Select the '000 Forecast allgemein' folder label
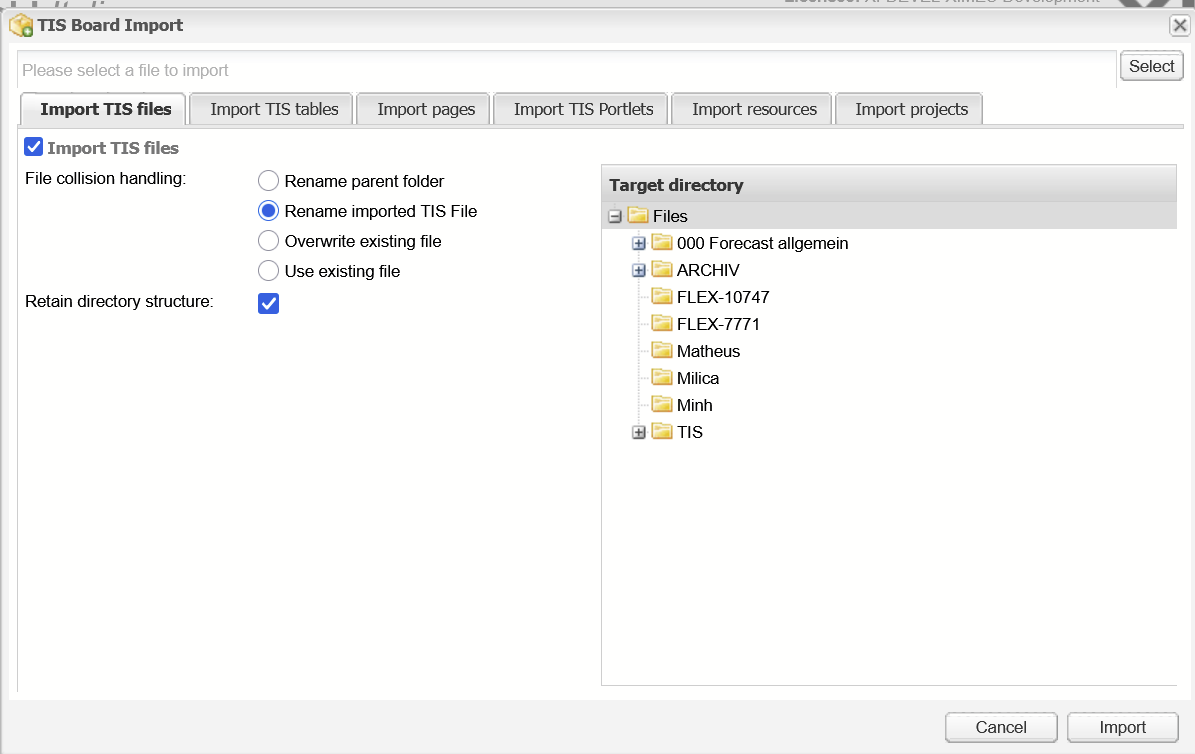The height and width of the screenshot is (754, 1195). (x=762, y=243)
